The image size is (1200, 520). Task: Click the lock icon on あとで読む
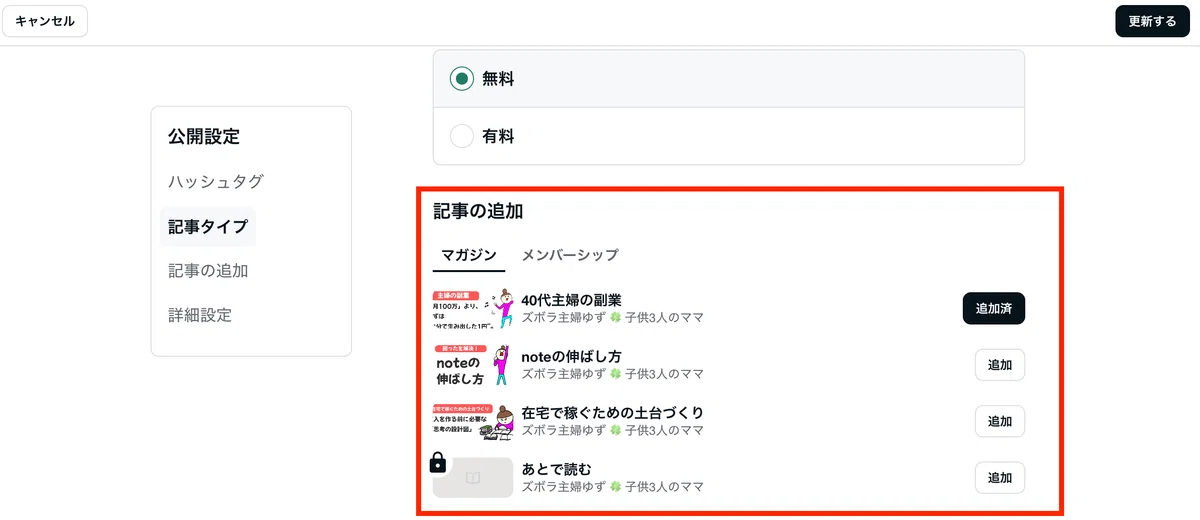(437, 462)
